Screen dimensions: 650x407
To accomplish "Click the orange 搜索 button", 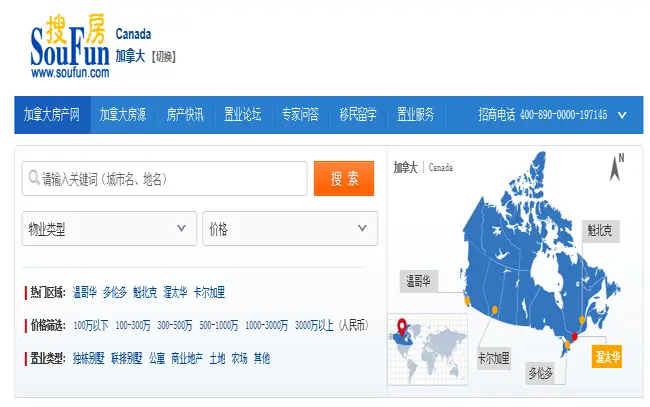I will point(344,179).
